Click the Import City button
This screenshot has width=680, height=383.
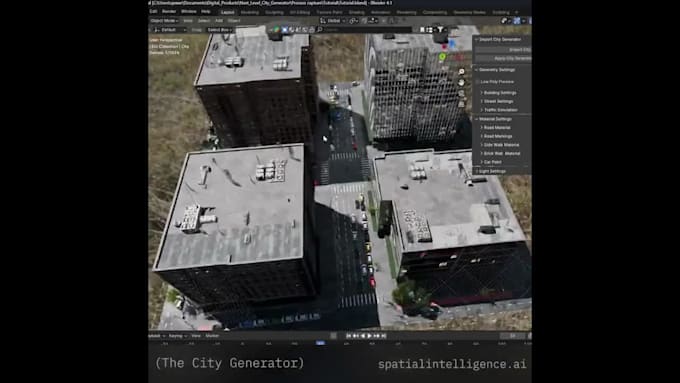503,50
